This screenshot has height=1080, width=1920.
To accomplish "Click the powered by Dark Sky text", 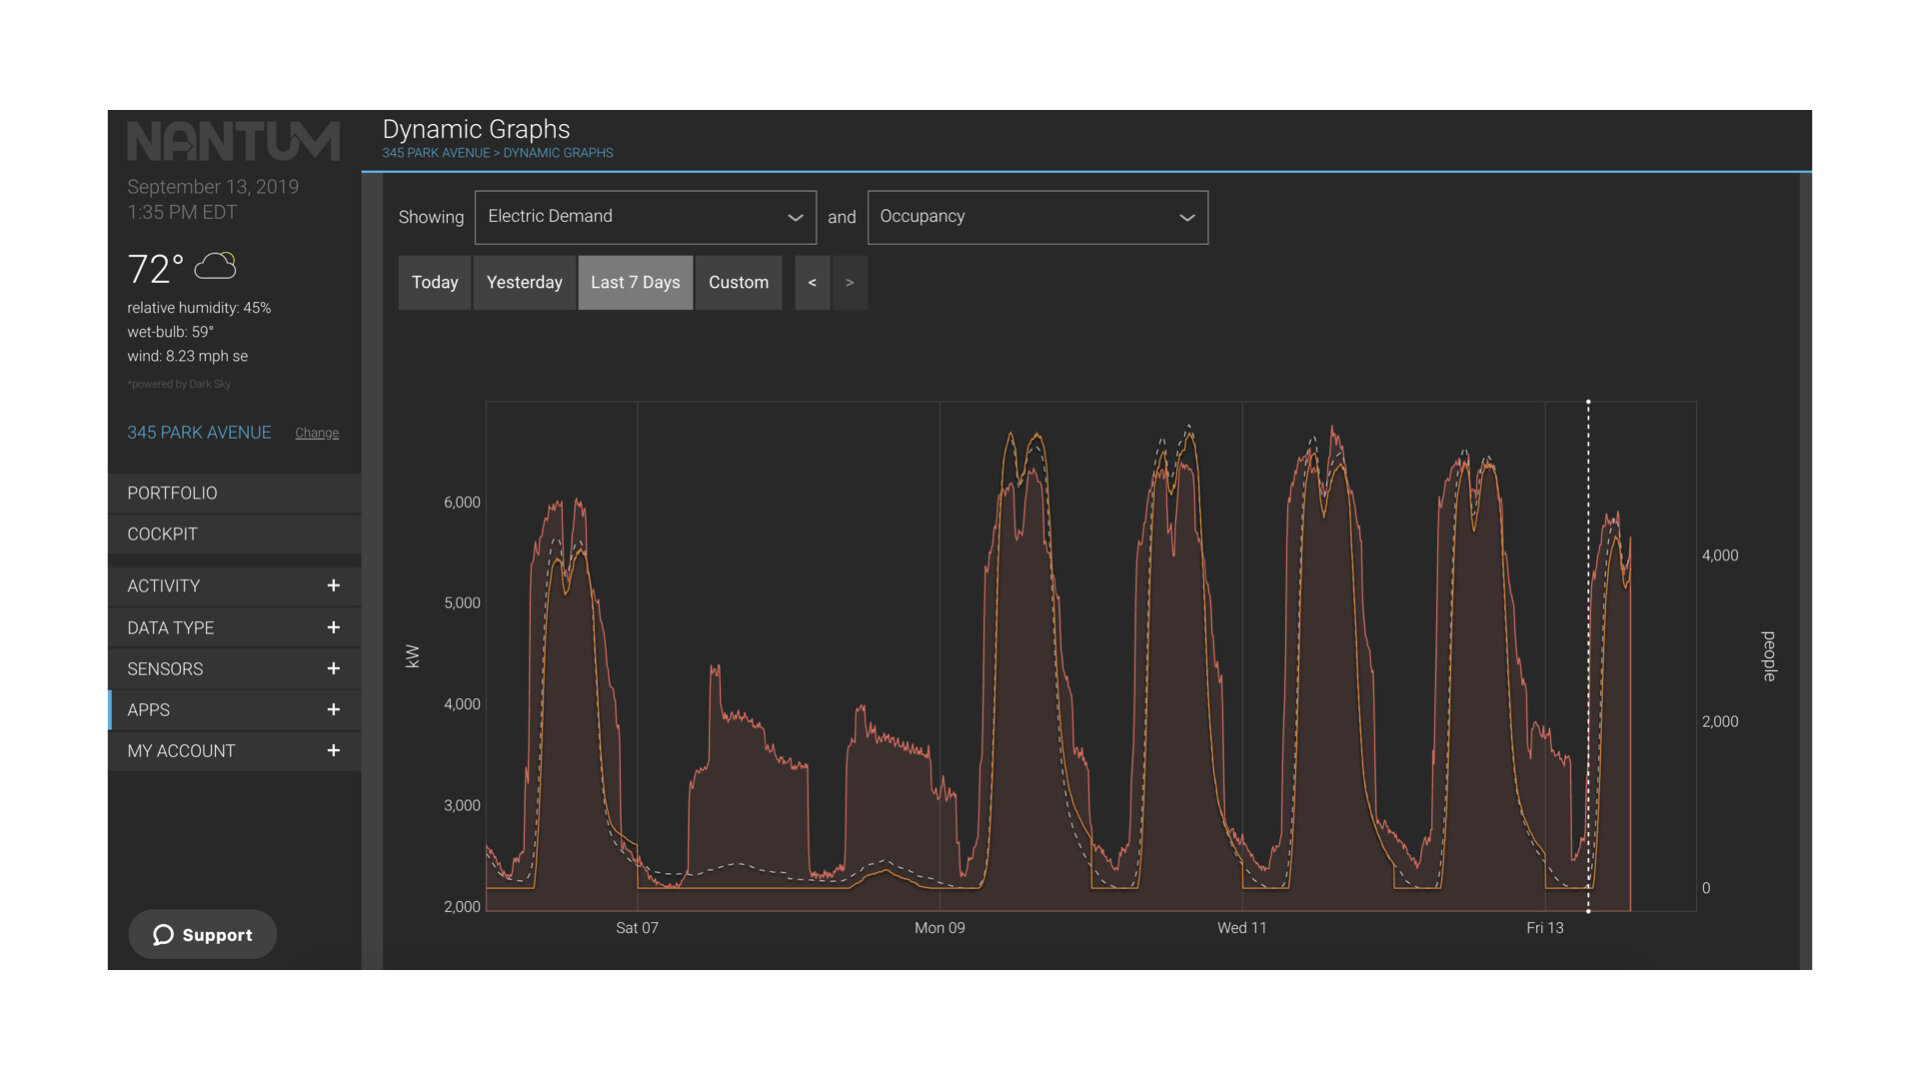I will (179, 384).
